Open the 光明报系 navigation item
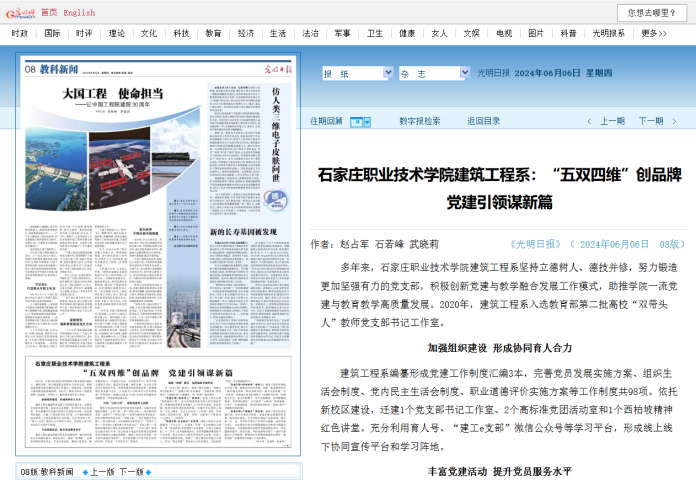Screen dimensions: 696x491 click(608, 33)
